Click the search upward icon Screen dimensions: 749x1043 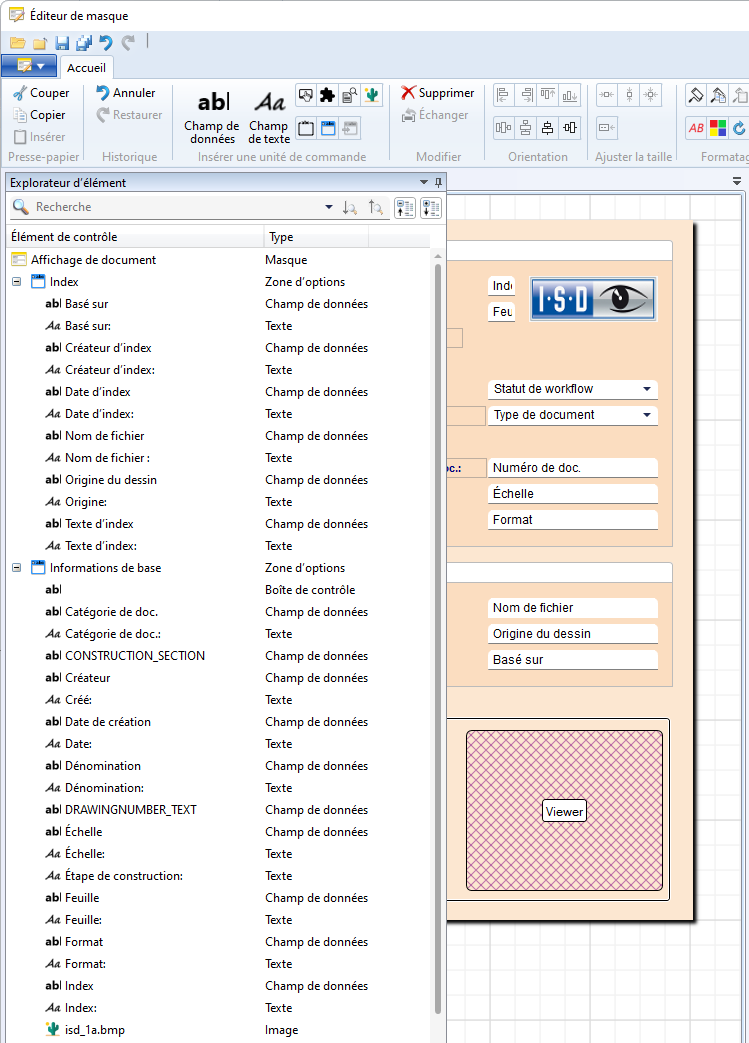(x=375, y=208)
